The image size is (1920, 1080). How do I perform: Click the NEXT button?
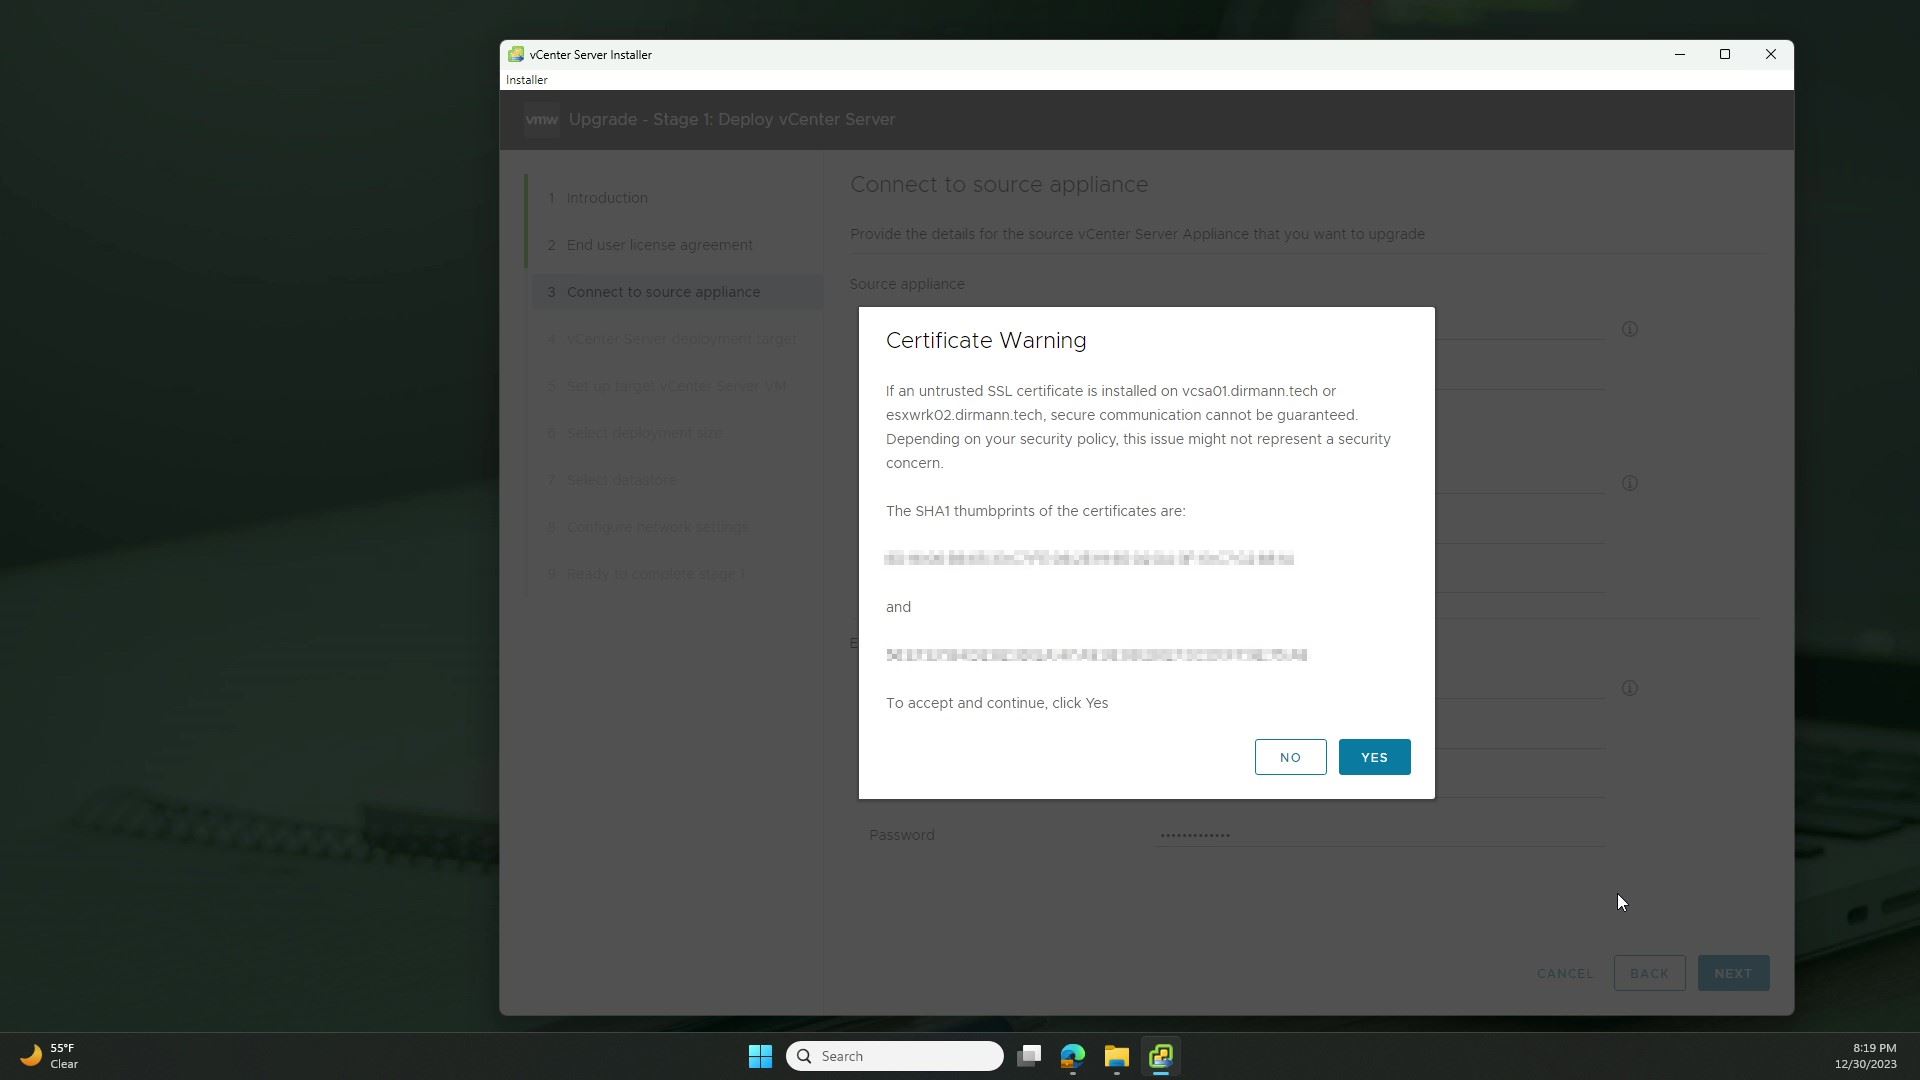tap(1733, 973)
